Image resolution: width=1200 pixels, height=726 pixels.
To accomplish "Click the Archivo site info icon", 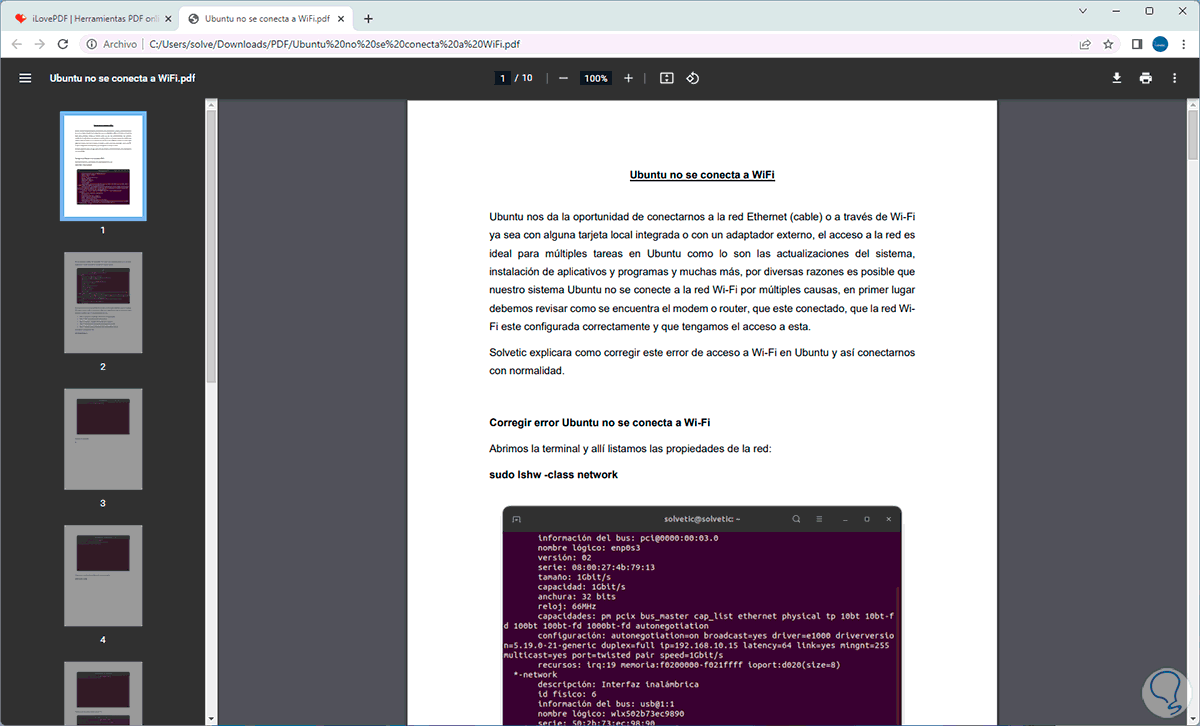I will [x=91, y=44].
